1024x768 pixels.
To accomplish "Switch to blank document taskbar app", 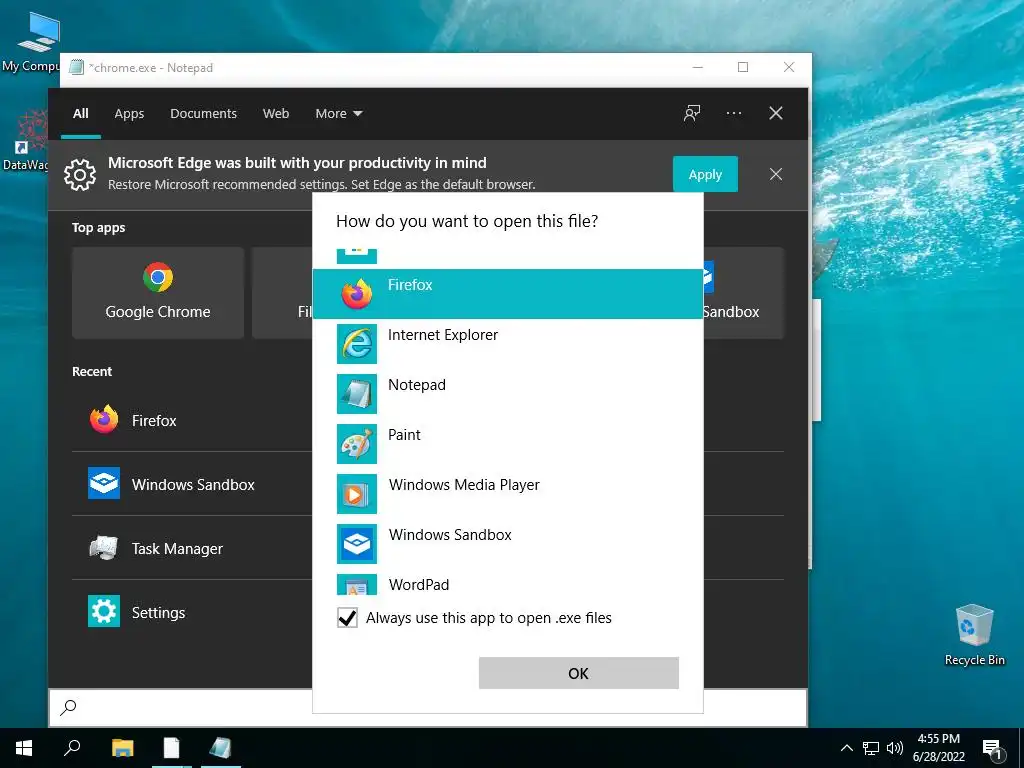I will (171, 748).
